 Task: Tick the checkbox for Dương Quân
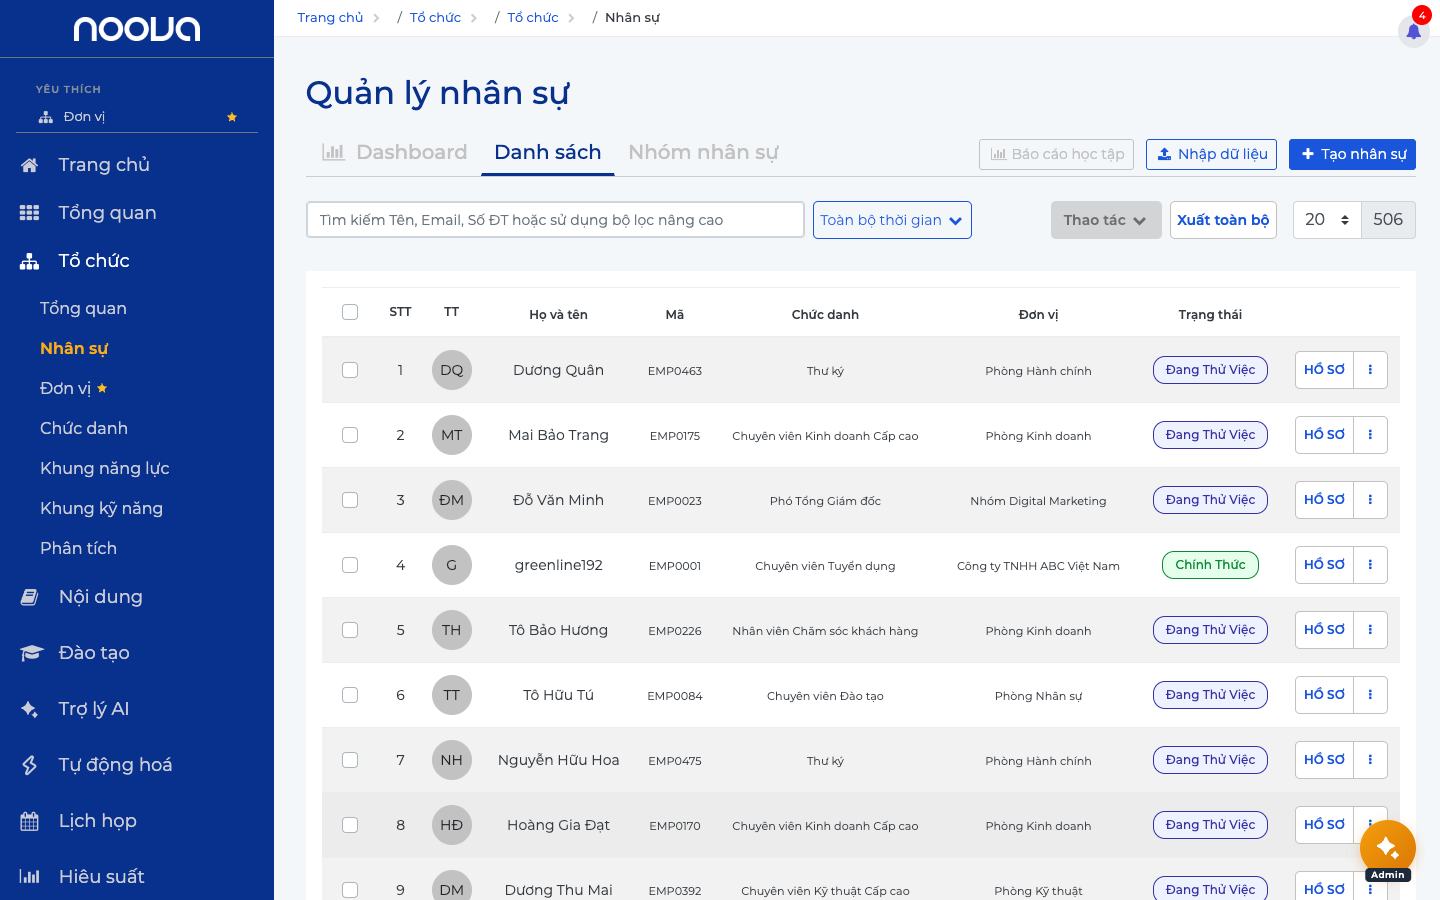pyautogui.click(x=350, y=370)
